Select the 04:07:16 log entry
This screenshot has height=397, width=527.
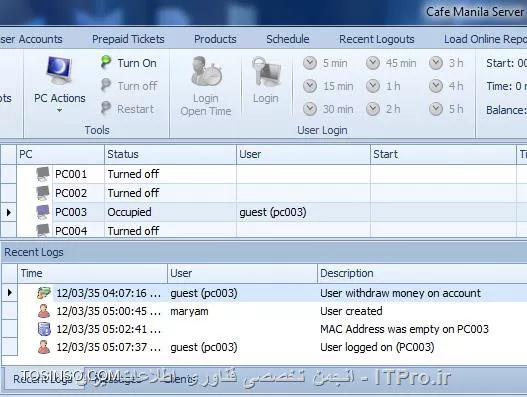coord(264,293)
